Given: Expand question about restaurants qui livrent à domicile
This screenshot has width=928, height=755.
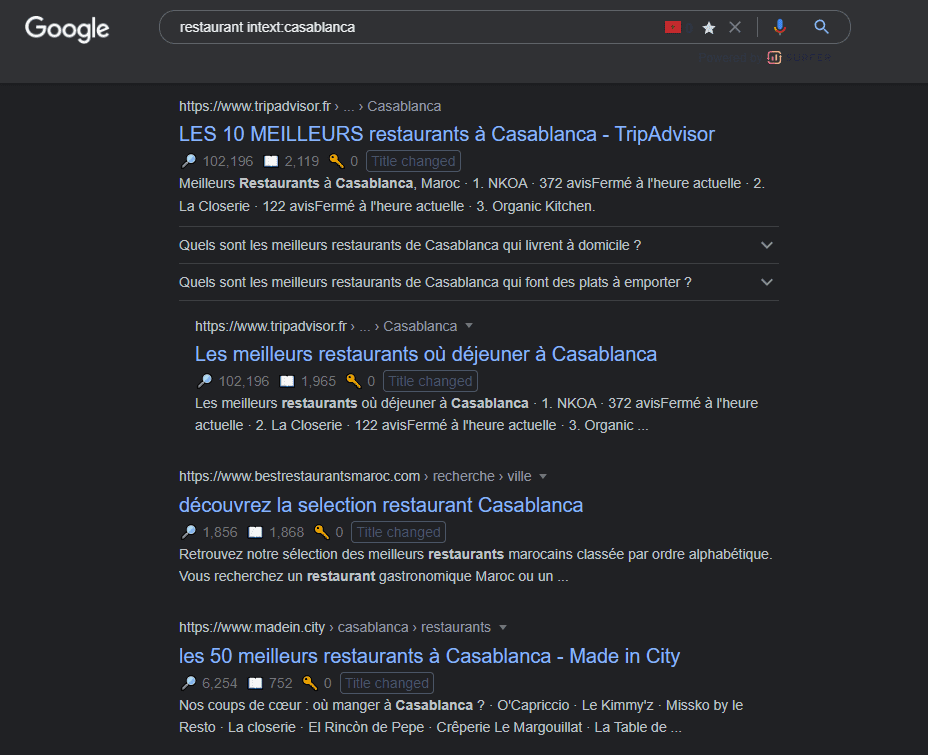Looking at the screenshot, I should point(767,245).
